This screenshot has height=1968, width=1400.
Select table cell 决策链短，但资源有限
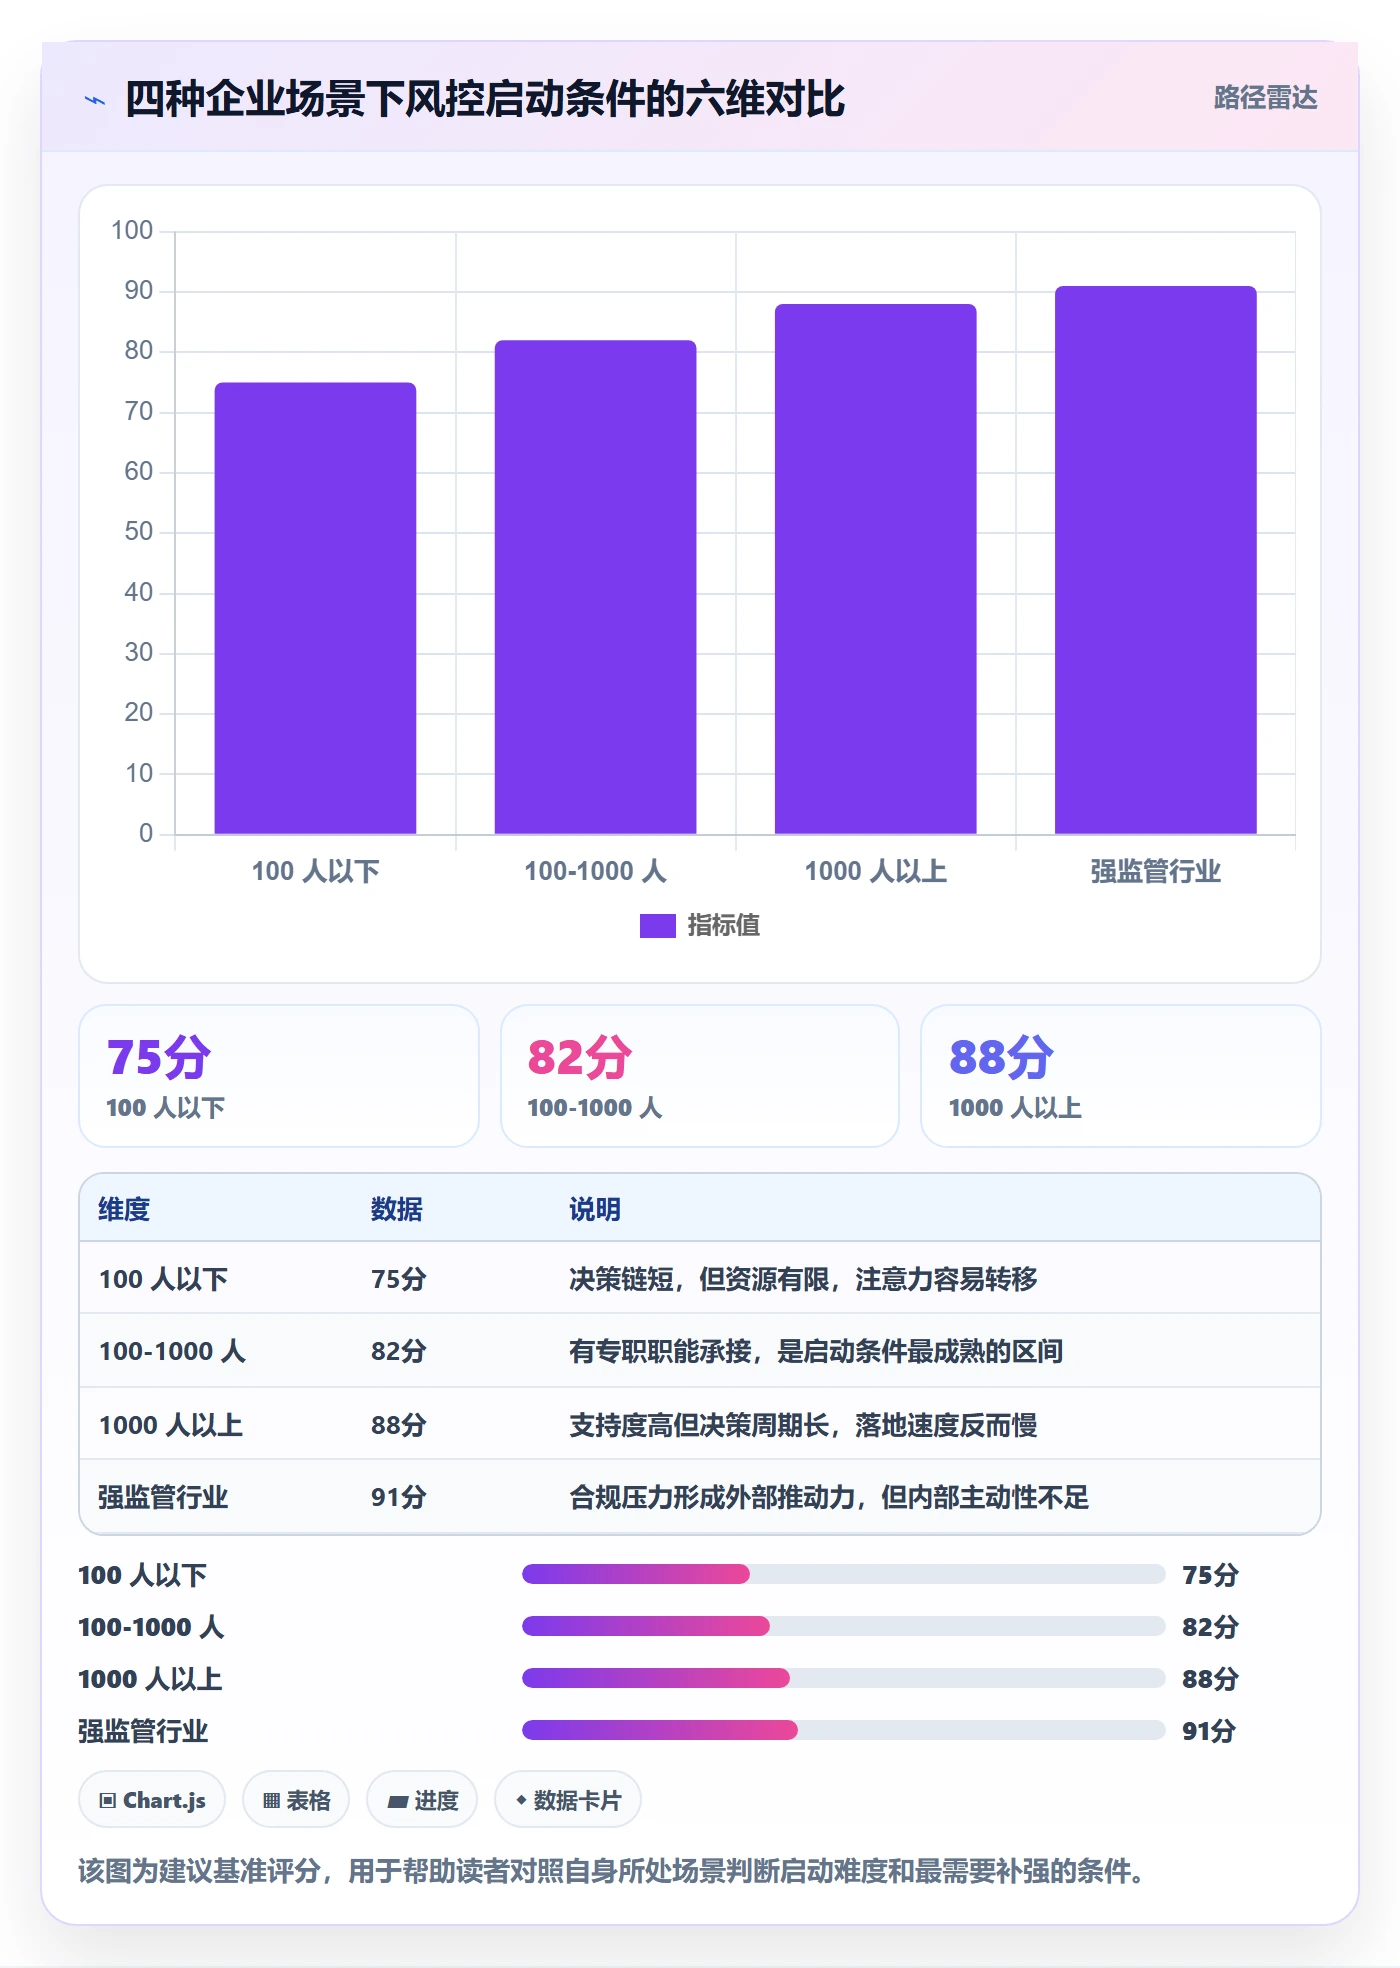tap(803, 1279)
